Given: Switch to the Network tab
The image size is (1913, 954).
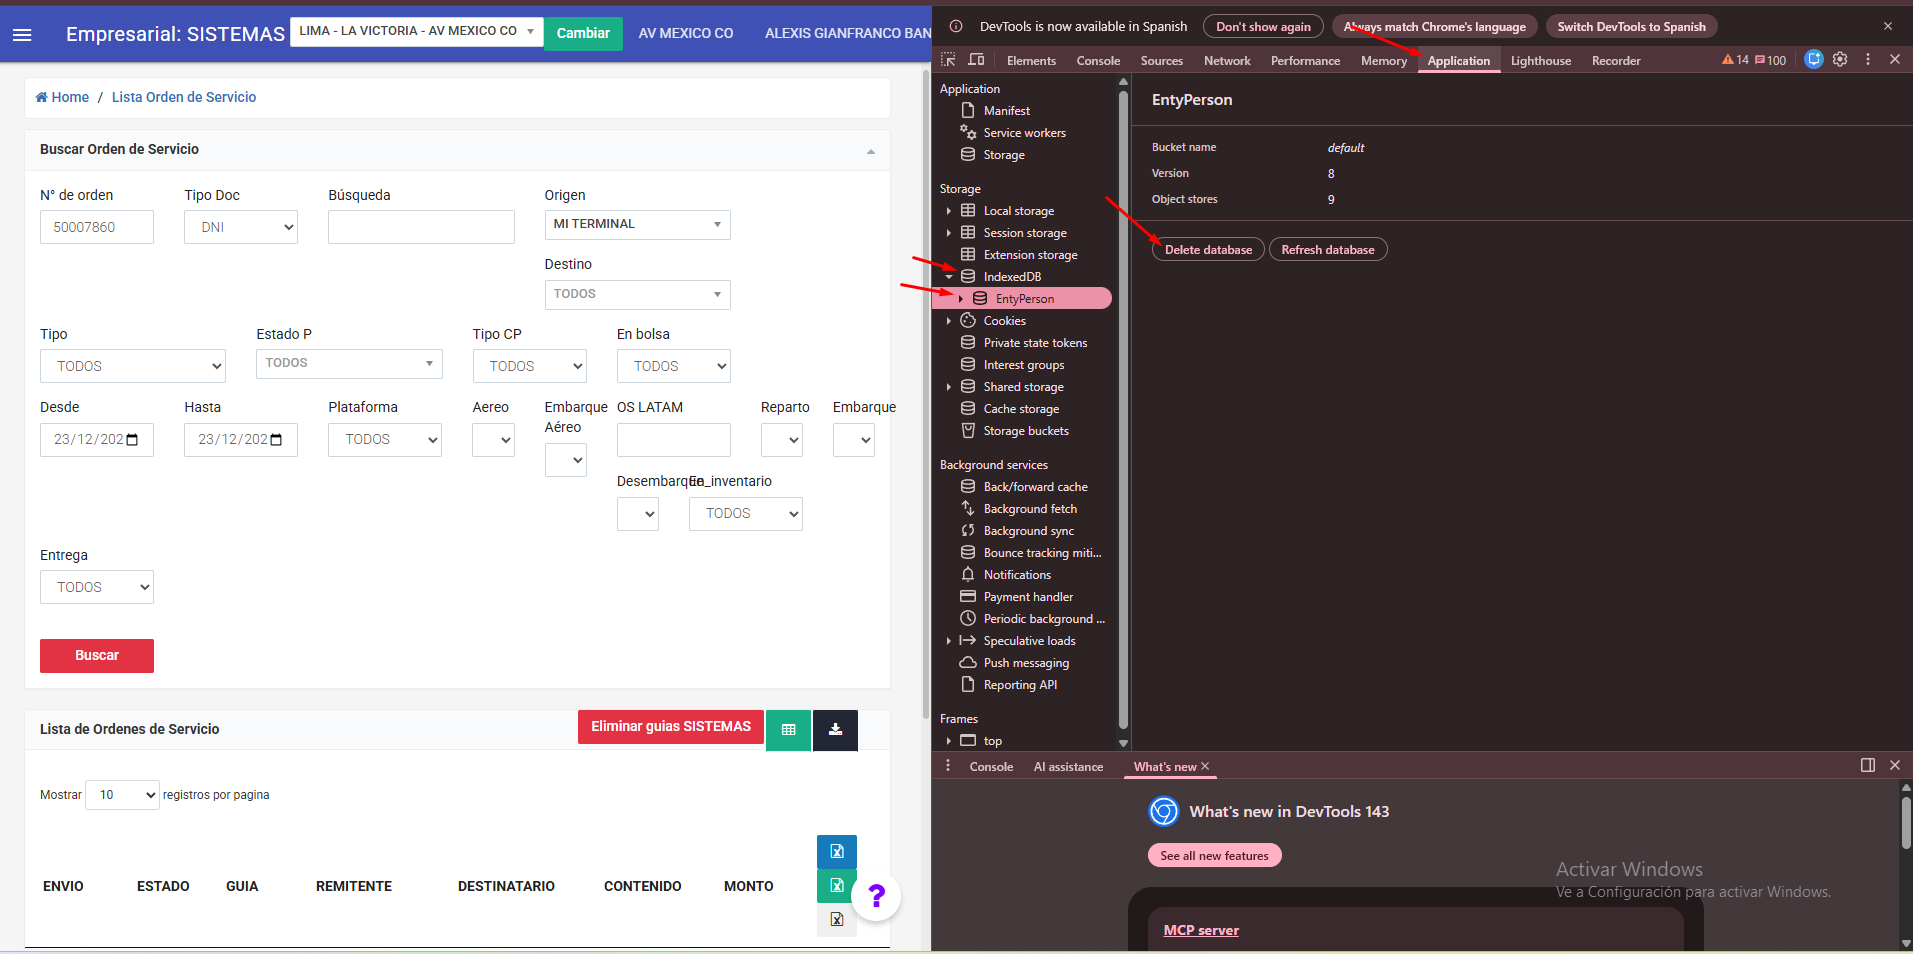Looking at the screenshot, I should tap(1227, 61).
